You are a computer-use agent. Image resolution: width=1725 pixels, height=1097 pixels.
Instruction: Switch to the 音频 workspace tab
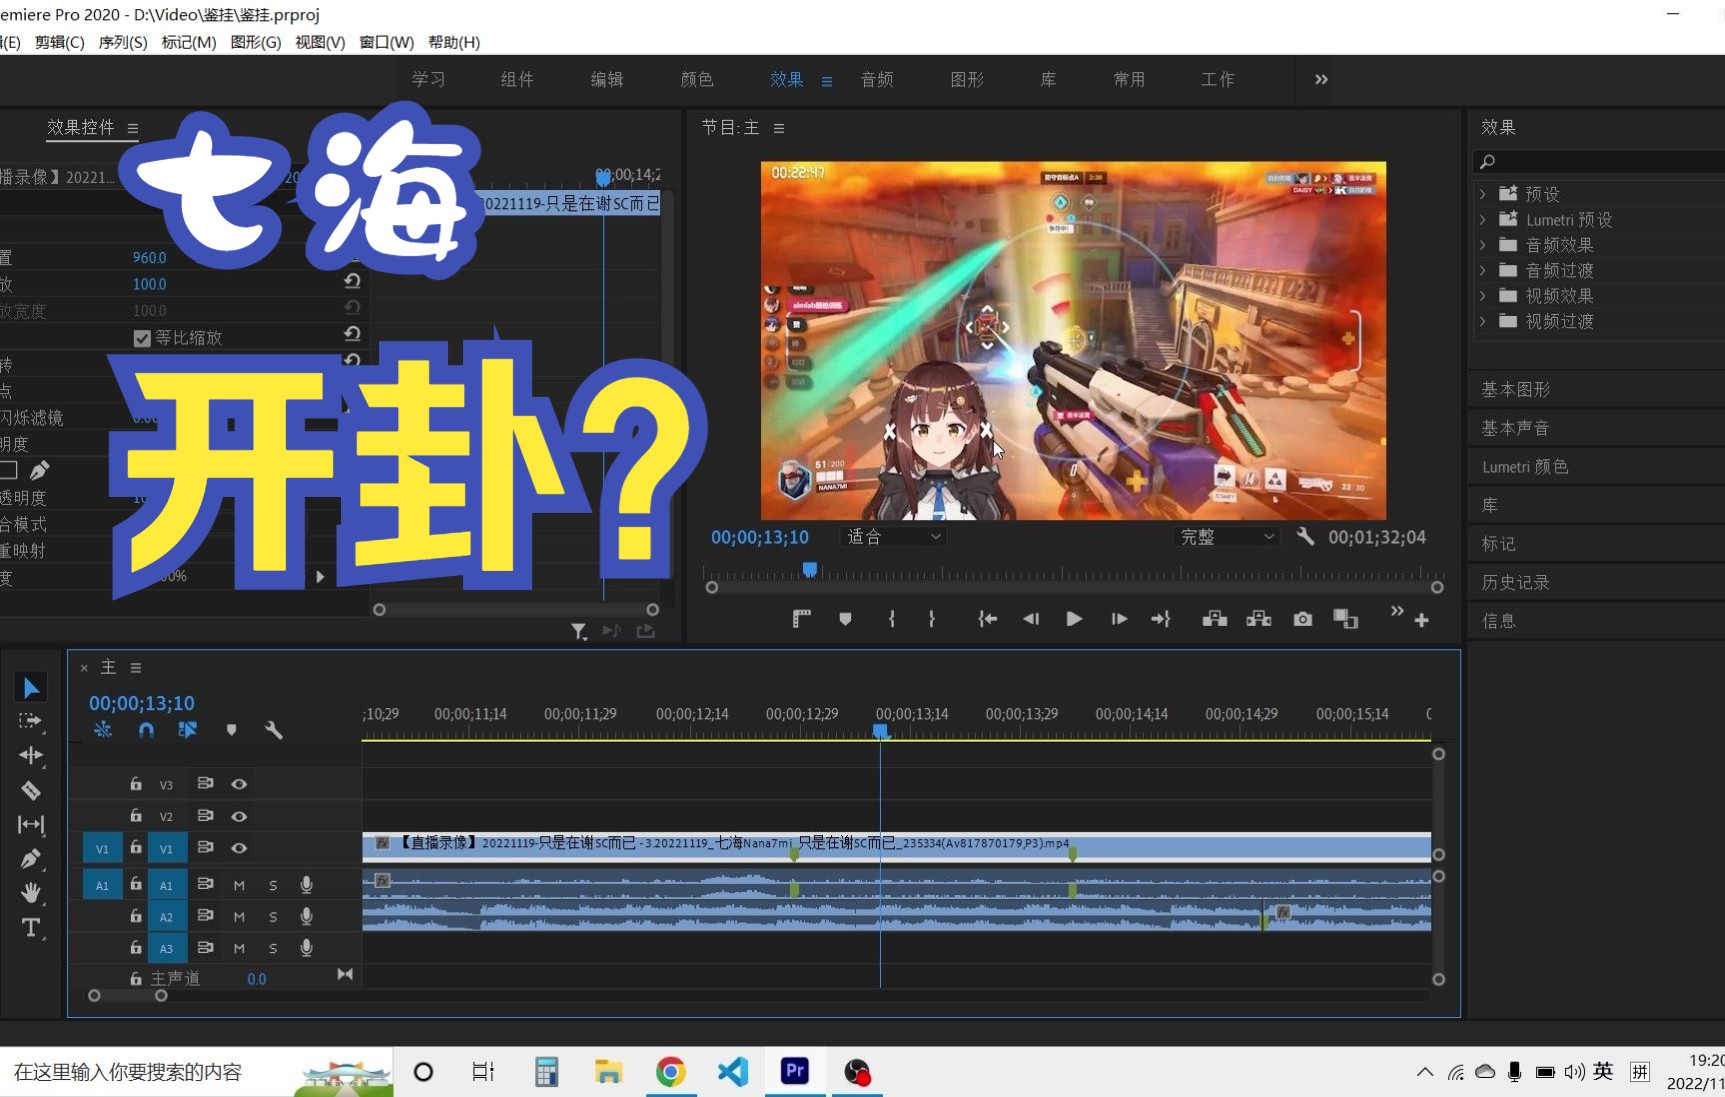(877, 80)
